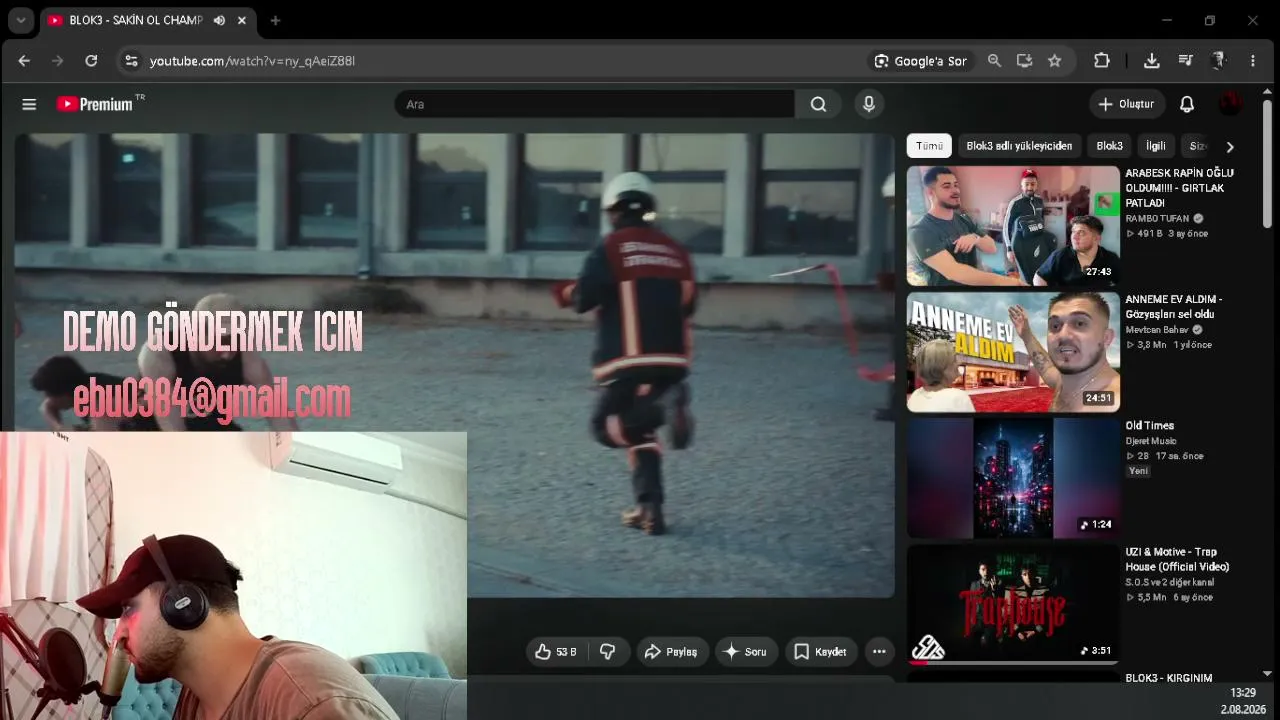The image size is (1280, 720).
Task: Click the Google'a Sor button
Action: (x=920, y=61)
